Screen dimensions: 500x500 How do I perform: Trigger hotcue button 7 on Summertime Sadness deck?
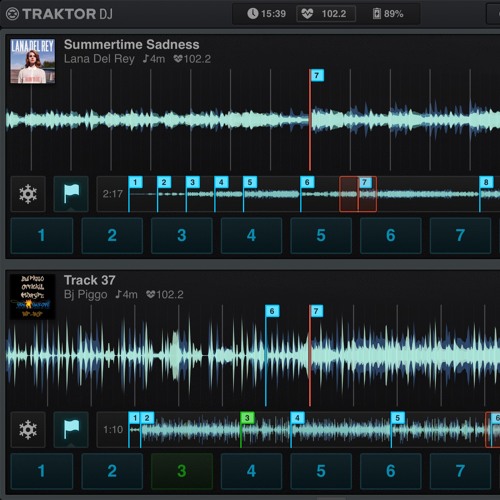(460, 235)
